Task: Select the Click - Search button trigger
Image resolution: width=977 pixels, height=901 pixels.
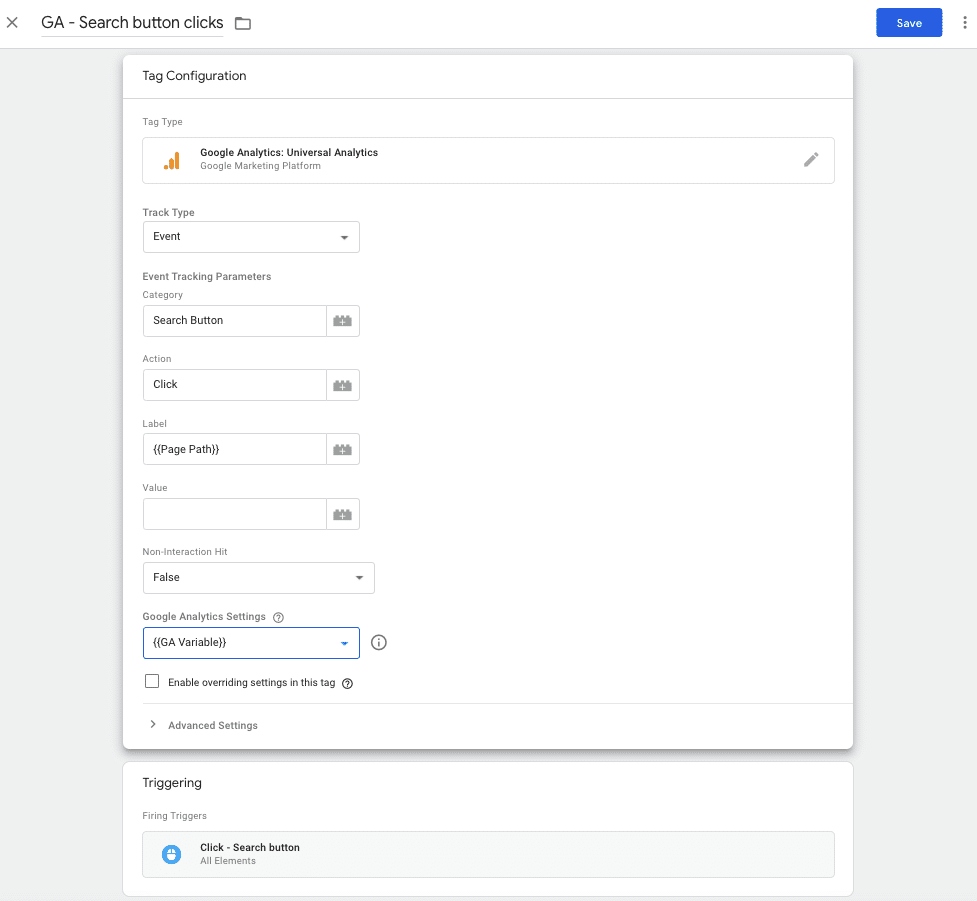Action: (x=487, y=853)
